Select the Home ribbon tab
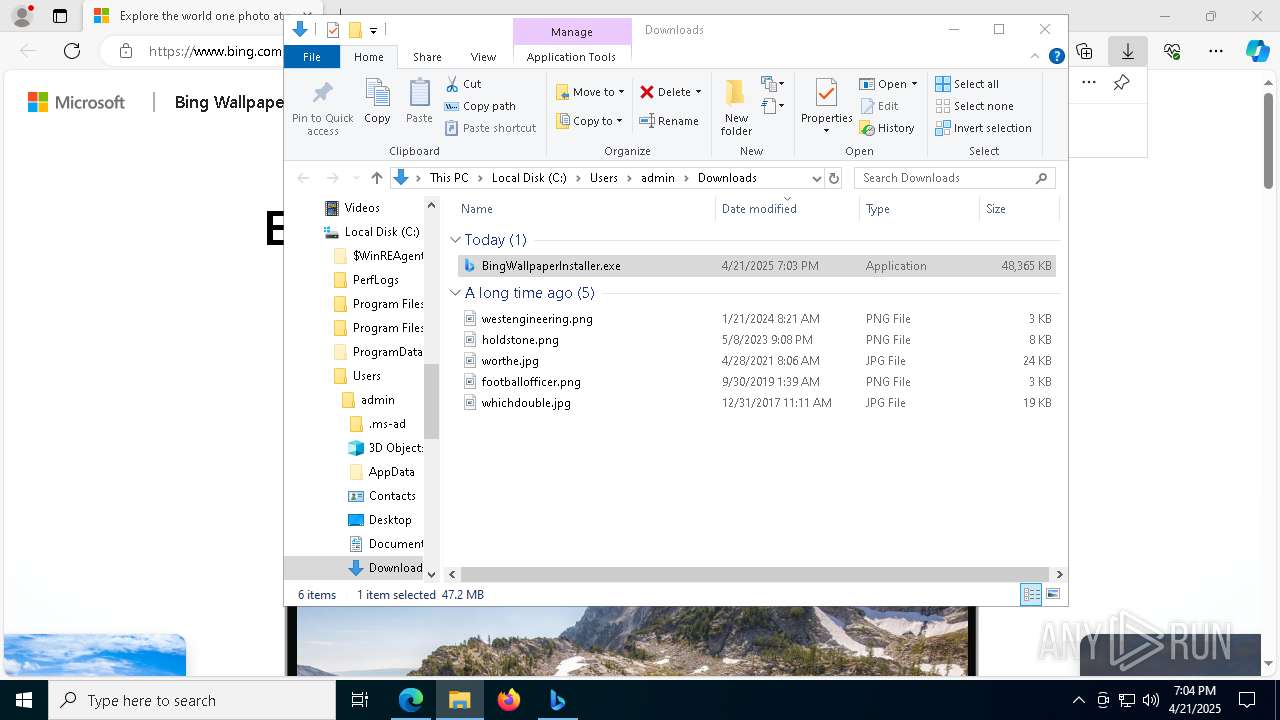Image resolution: width=1280 pixels, height=720 pixels. 368,57
